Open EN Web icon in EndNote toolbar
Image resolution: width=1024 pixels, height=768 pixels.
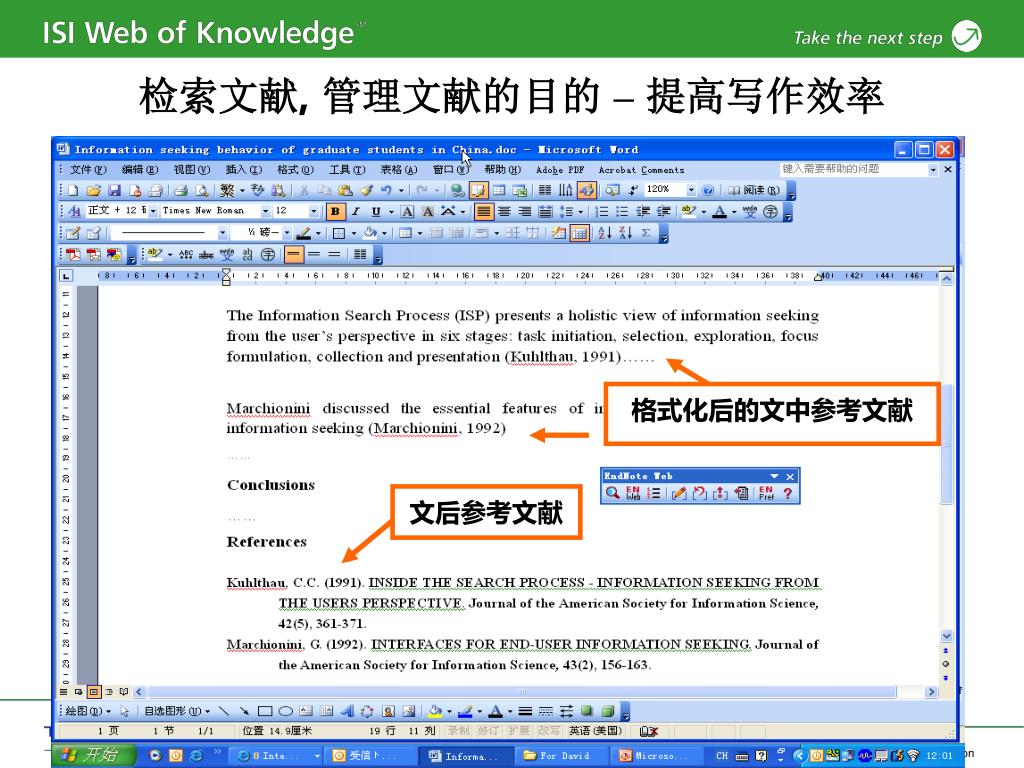[633, 493]
